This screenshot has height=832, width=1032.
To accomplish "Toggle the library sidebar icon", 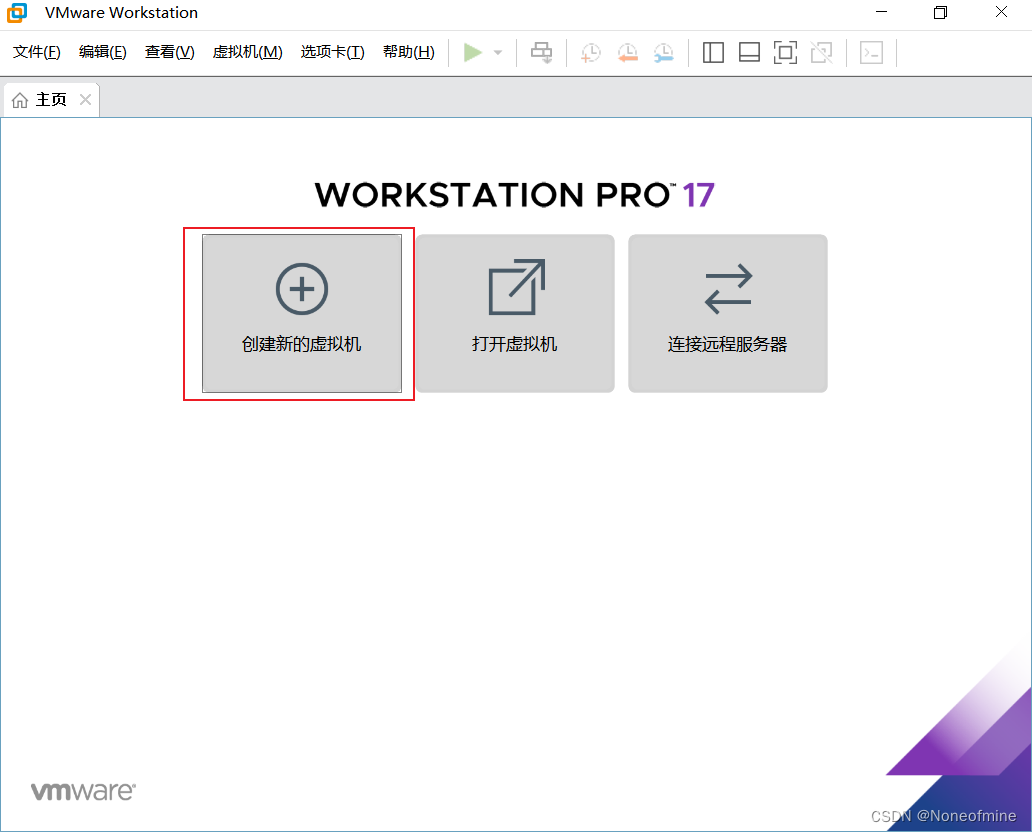I will point(713,52).
